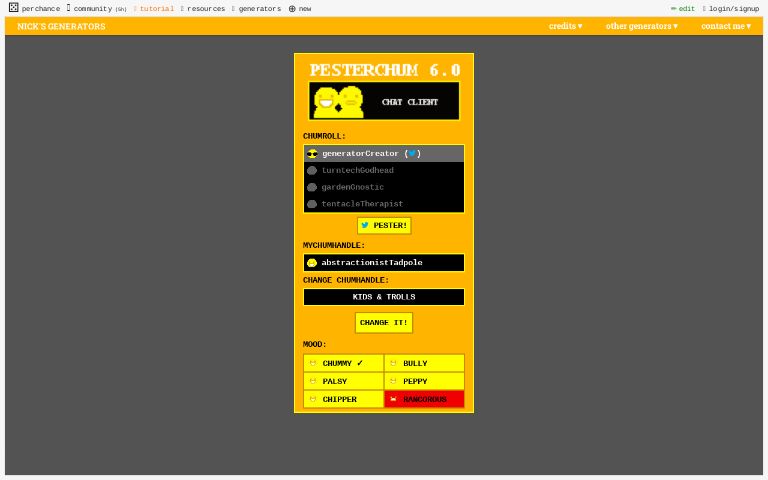This screenshot has width=768, height=480.
Task: Open the community link in top bar
Action: pos(96,8)
